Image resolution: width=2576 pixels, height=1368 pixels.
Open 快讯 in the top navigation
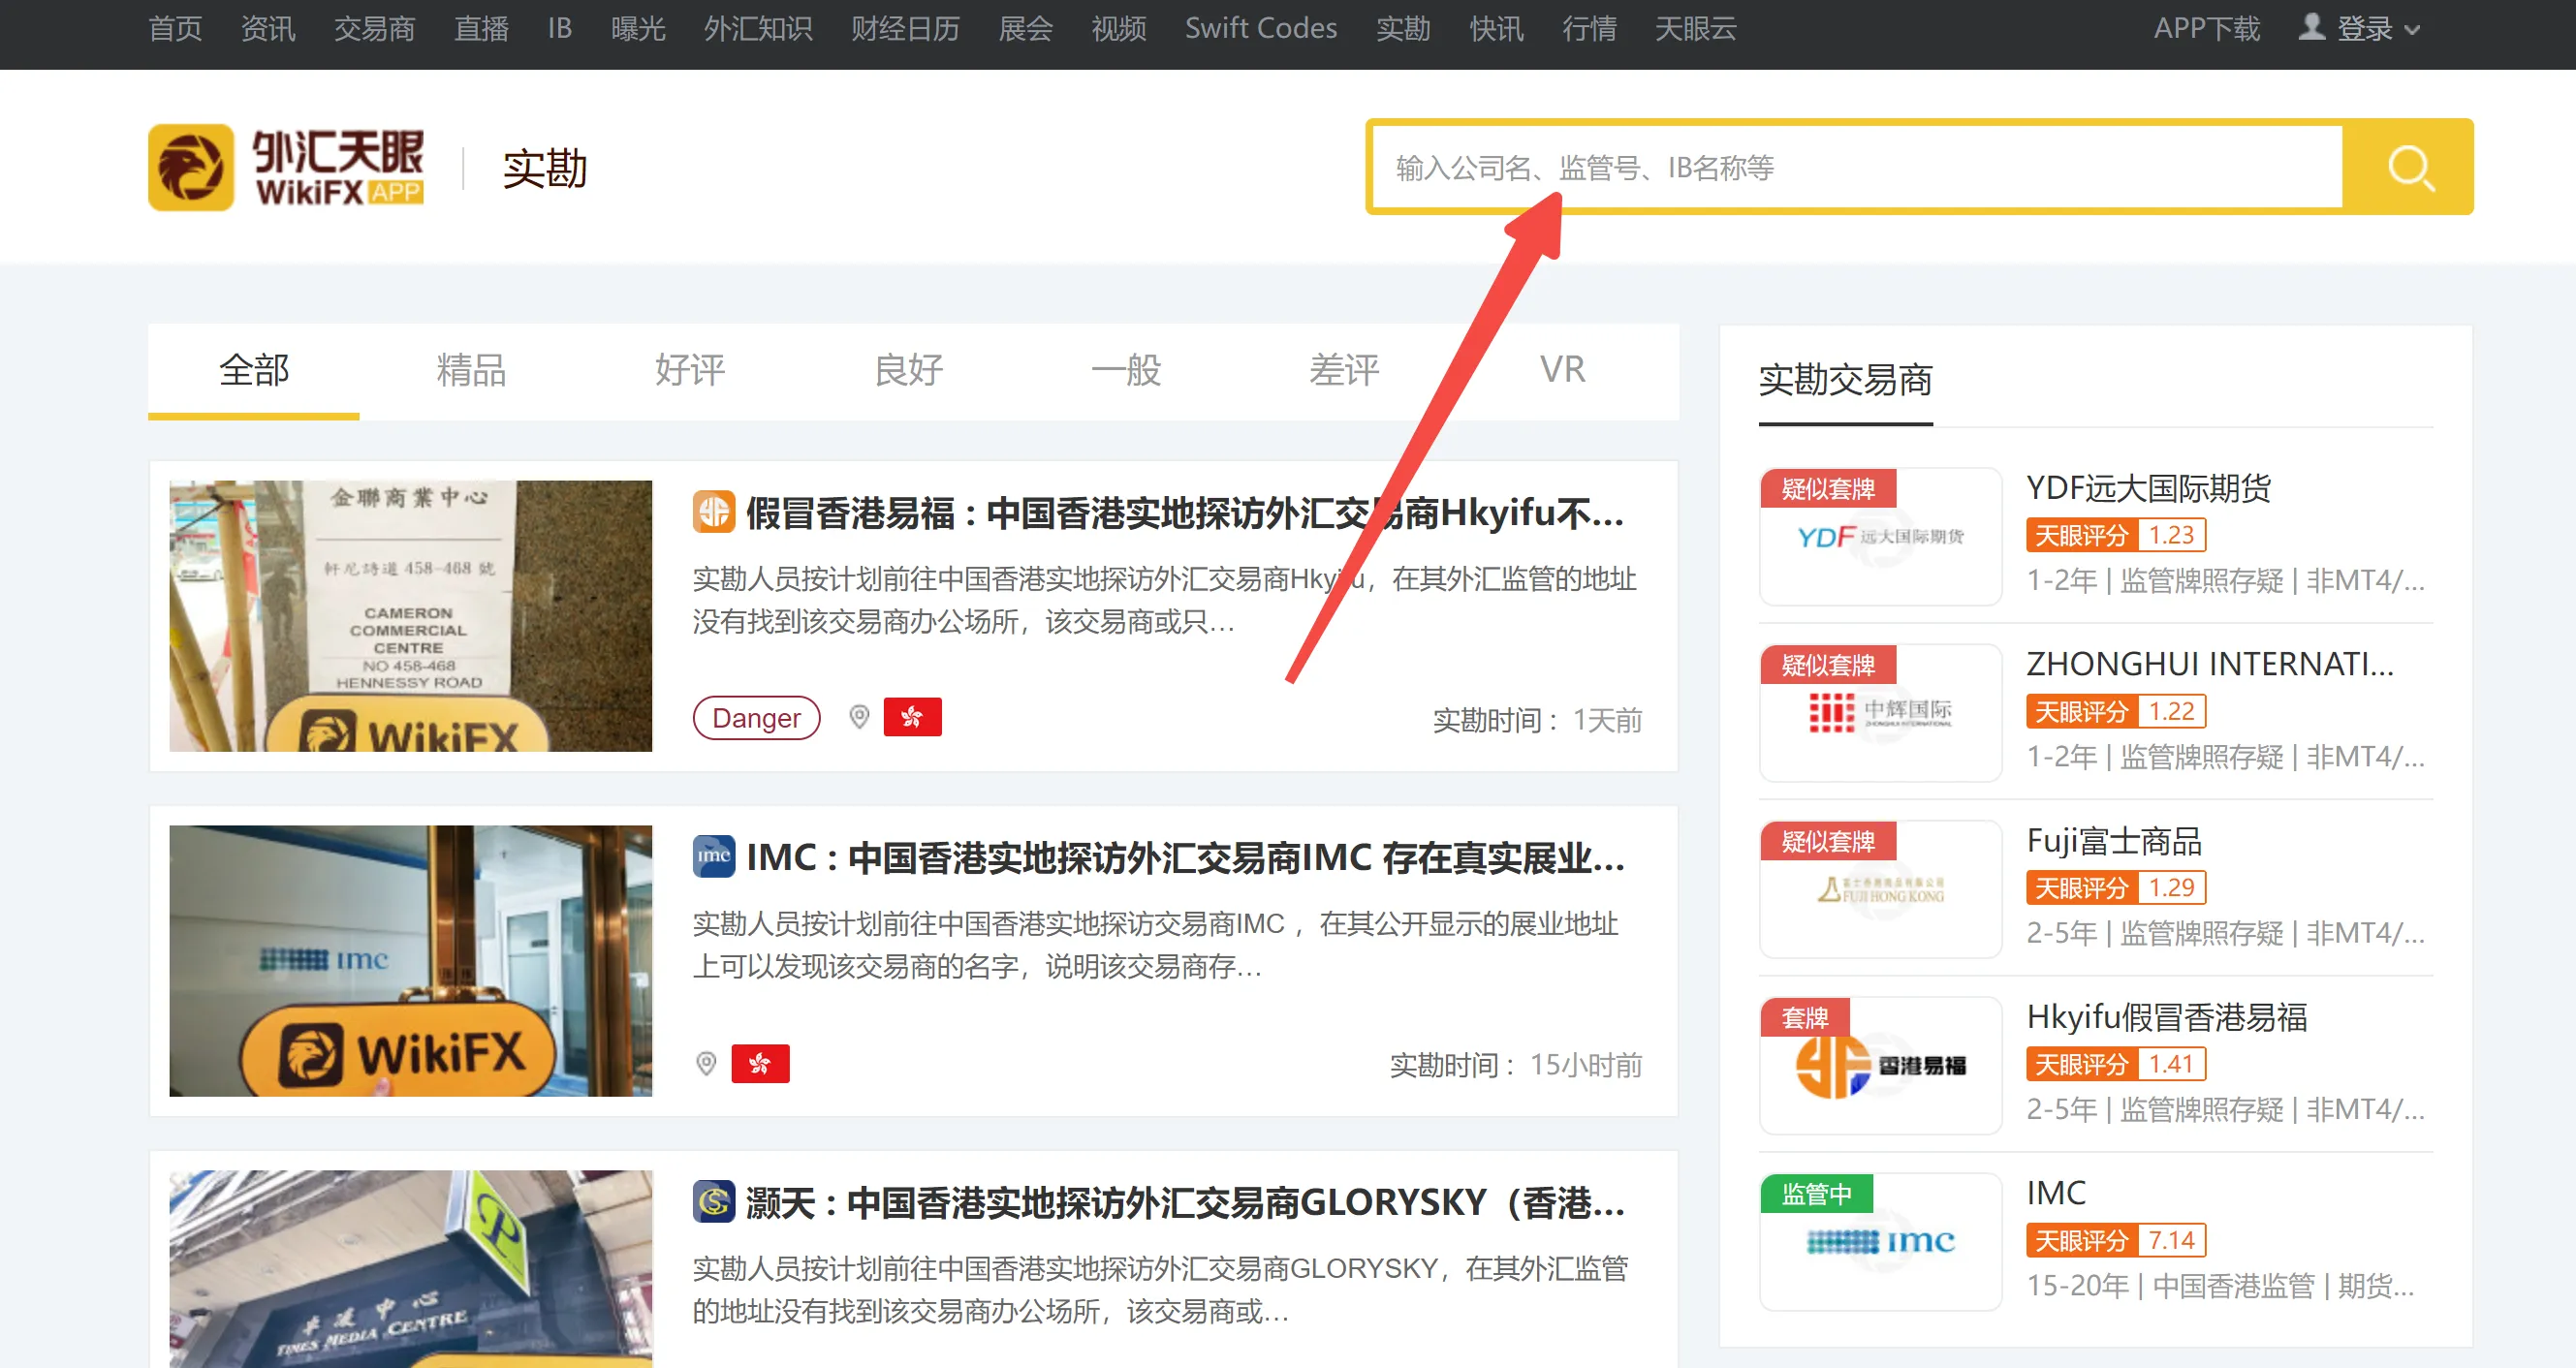pyautogui.click(x=1496, y=28)
